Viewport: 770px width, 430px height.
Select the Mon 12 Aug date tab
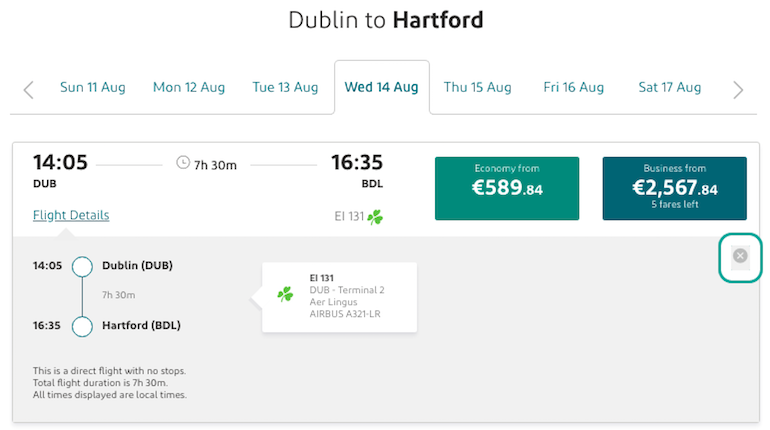click(189, 87)
